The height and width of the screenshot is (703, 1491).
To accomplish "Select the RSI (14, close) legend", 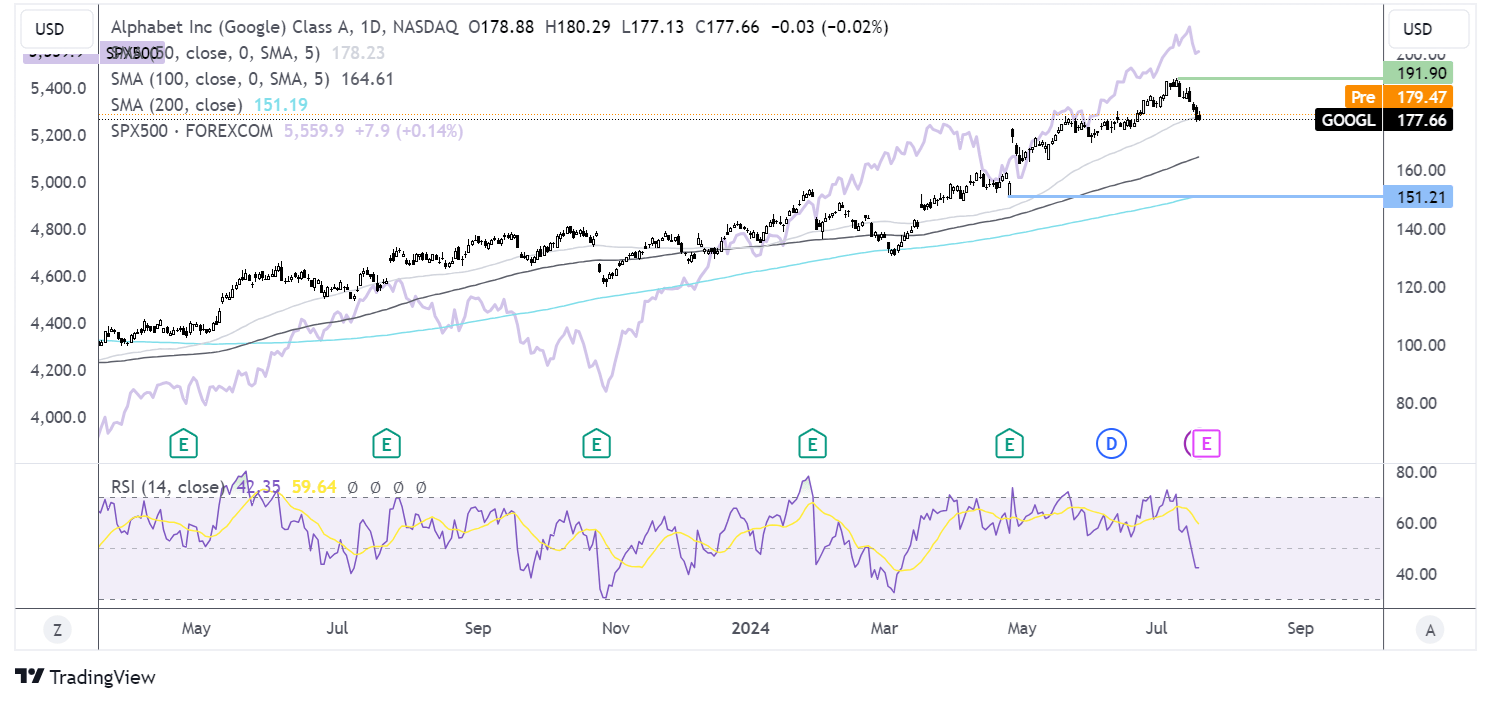I will point(168,487).
